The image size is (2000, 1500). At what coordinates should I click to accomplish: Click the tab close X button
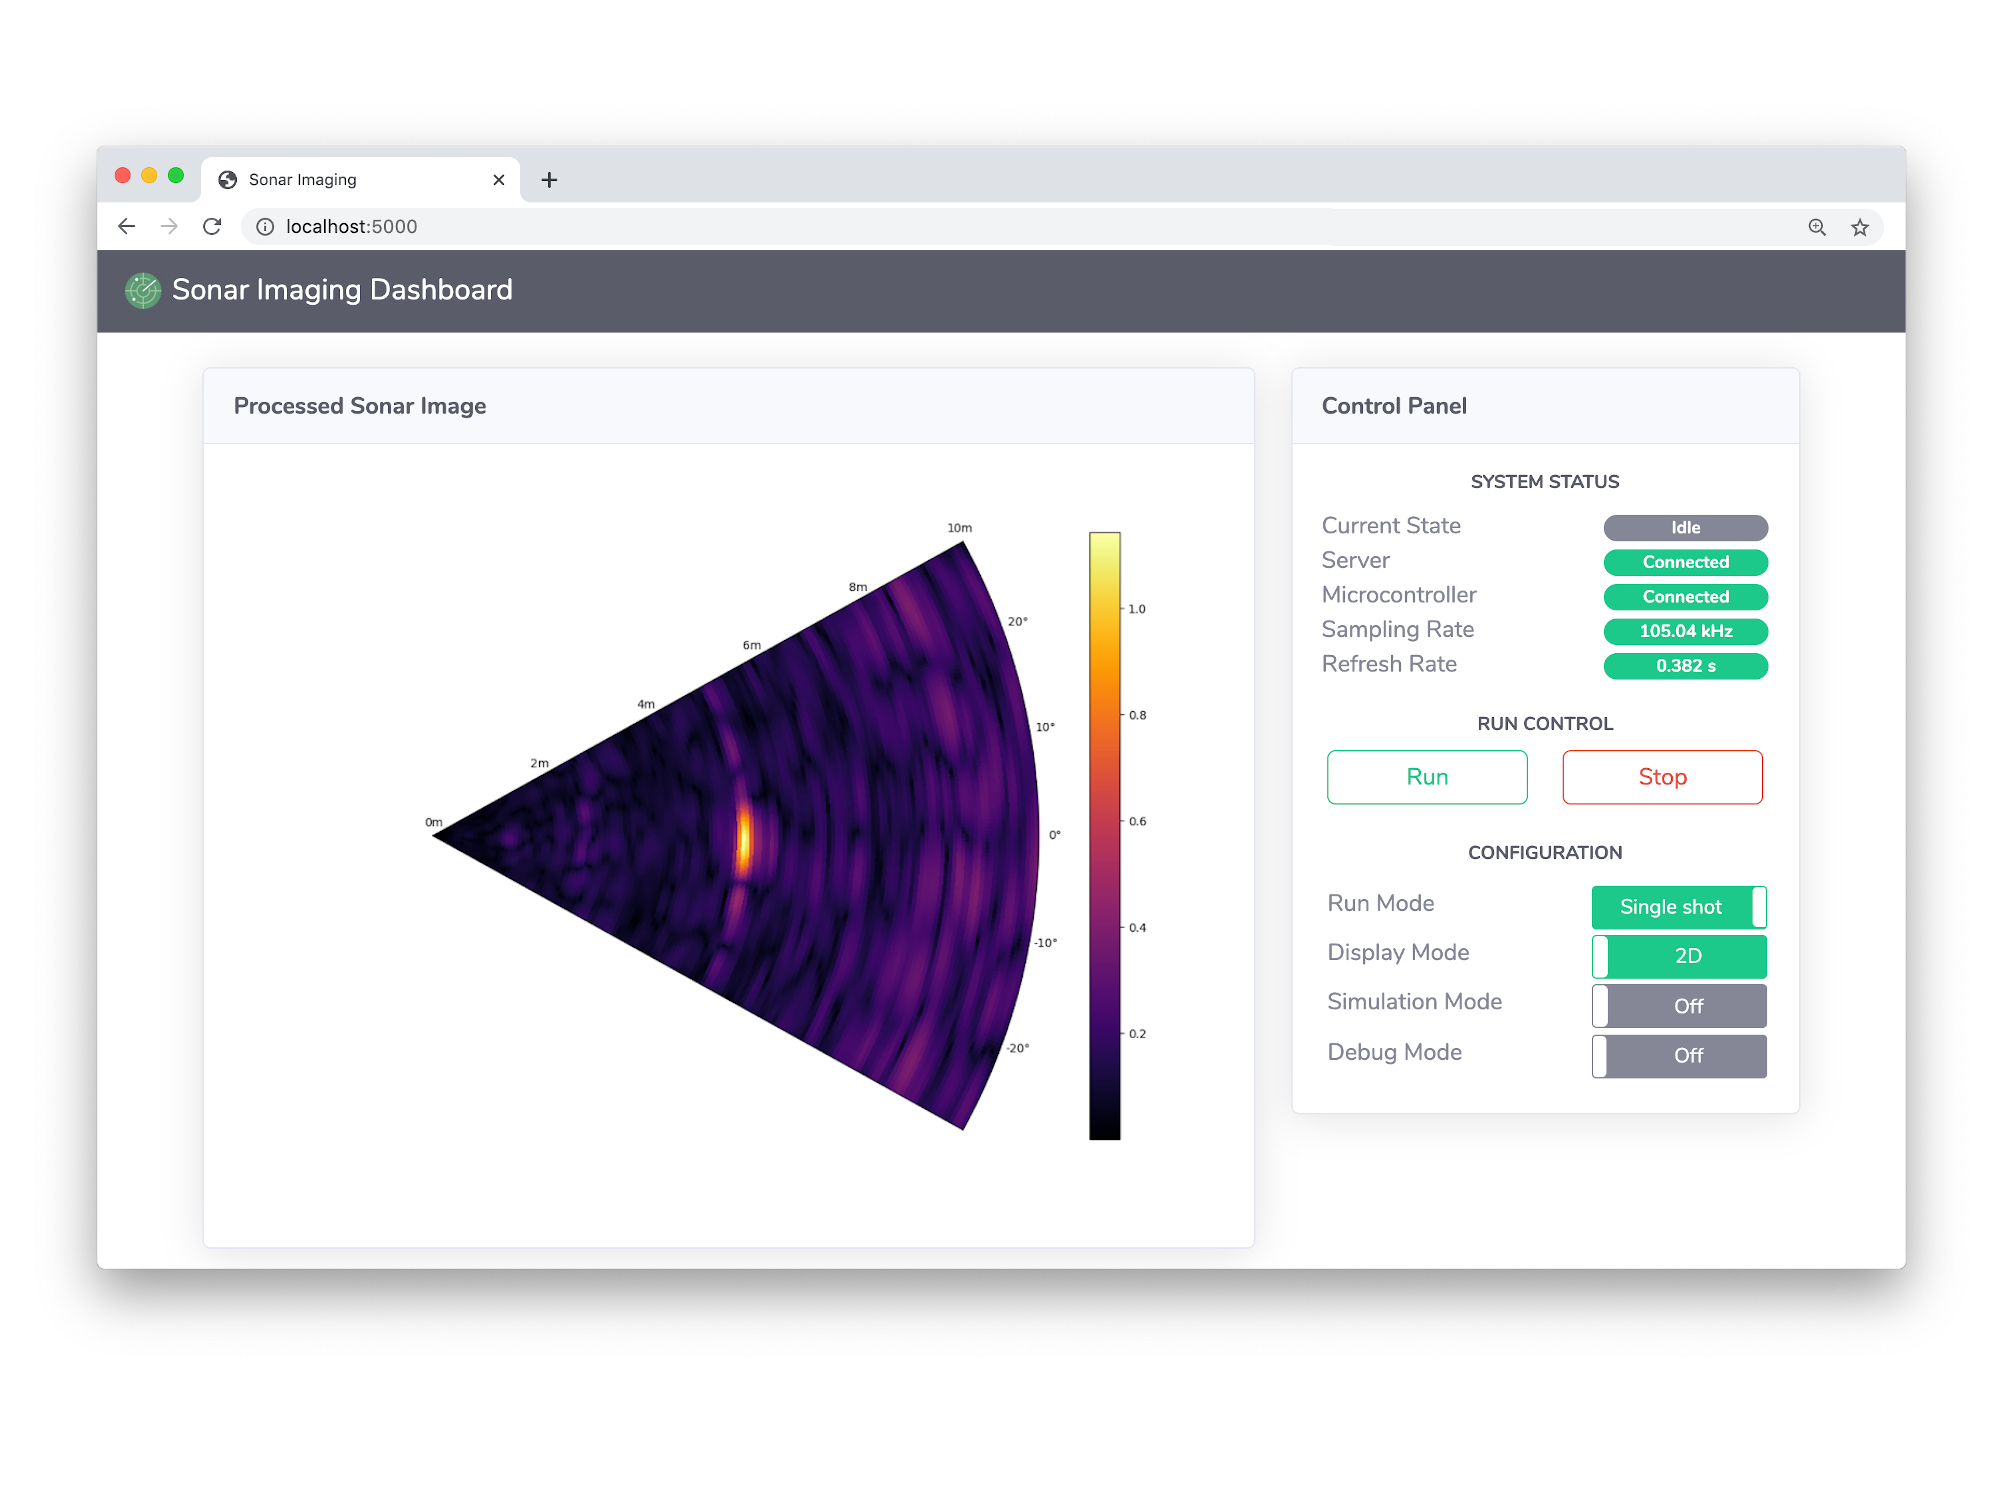[498, 180]
